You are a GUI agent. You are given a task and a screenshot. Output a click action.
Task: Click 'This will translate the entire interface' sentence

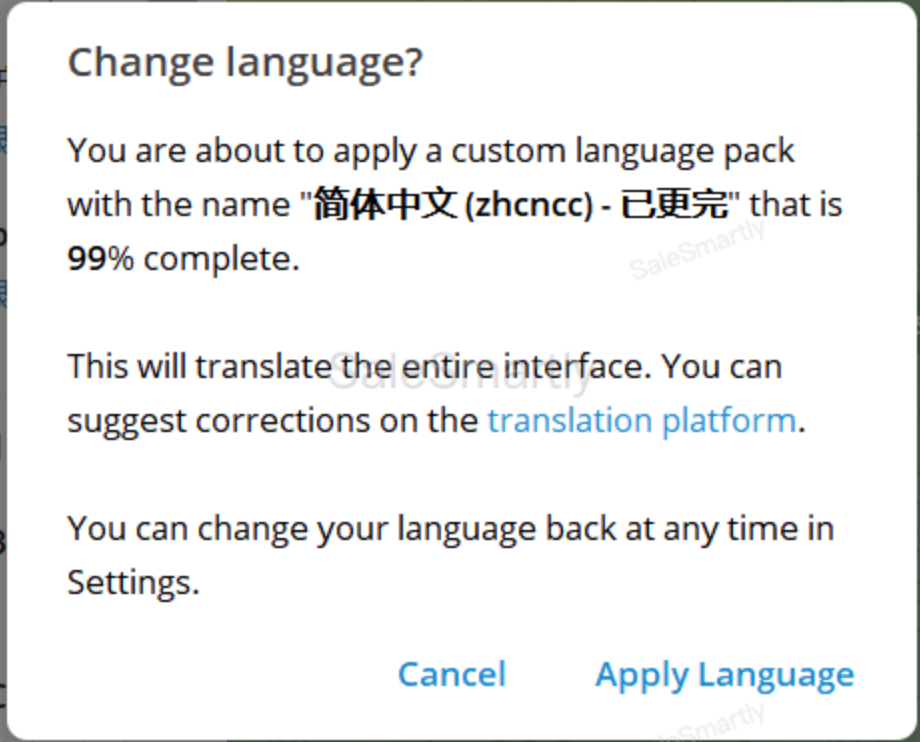[x=359, y=367]
